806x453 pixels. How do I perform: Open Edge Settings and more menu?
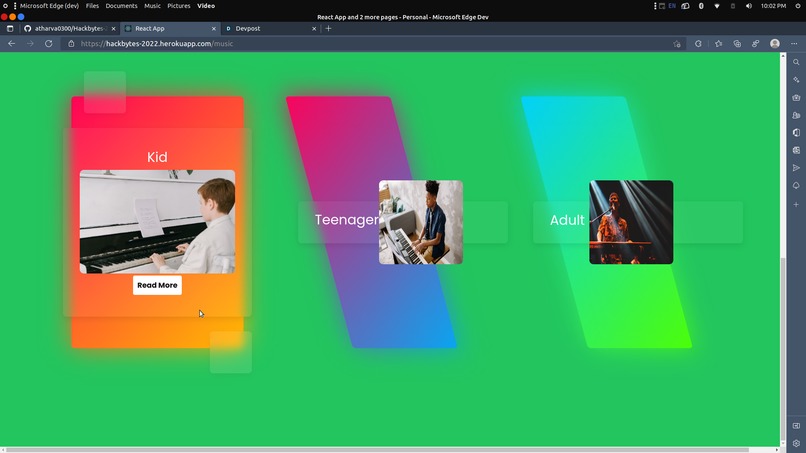[x=794, y=44]
